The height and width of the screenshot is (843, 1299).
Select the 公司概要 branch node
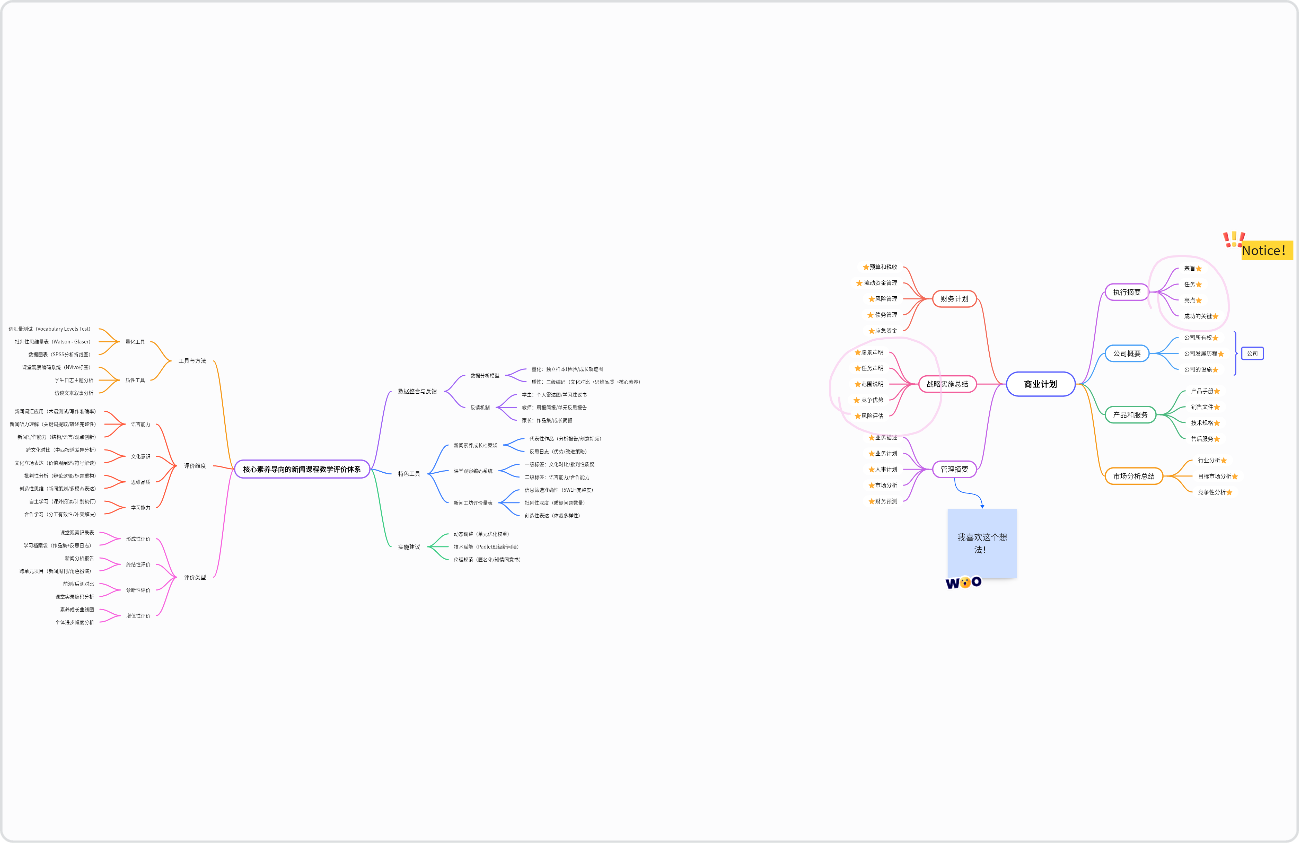click(x=1126, y=353)
